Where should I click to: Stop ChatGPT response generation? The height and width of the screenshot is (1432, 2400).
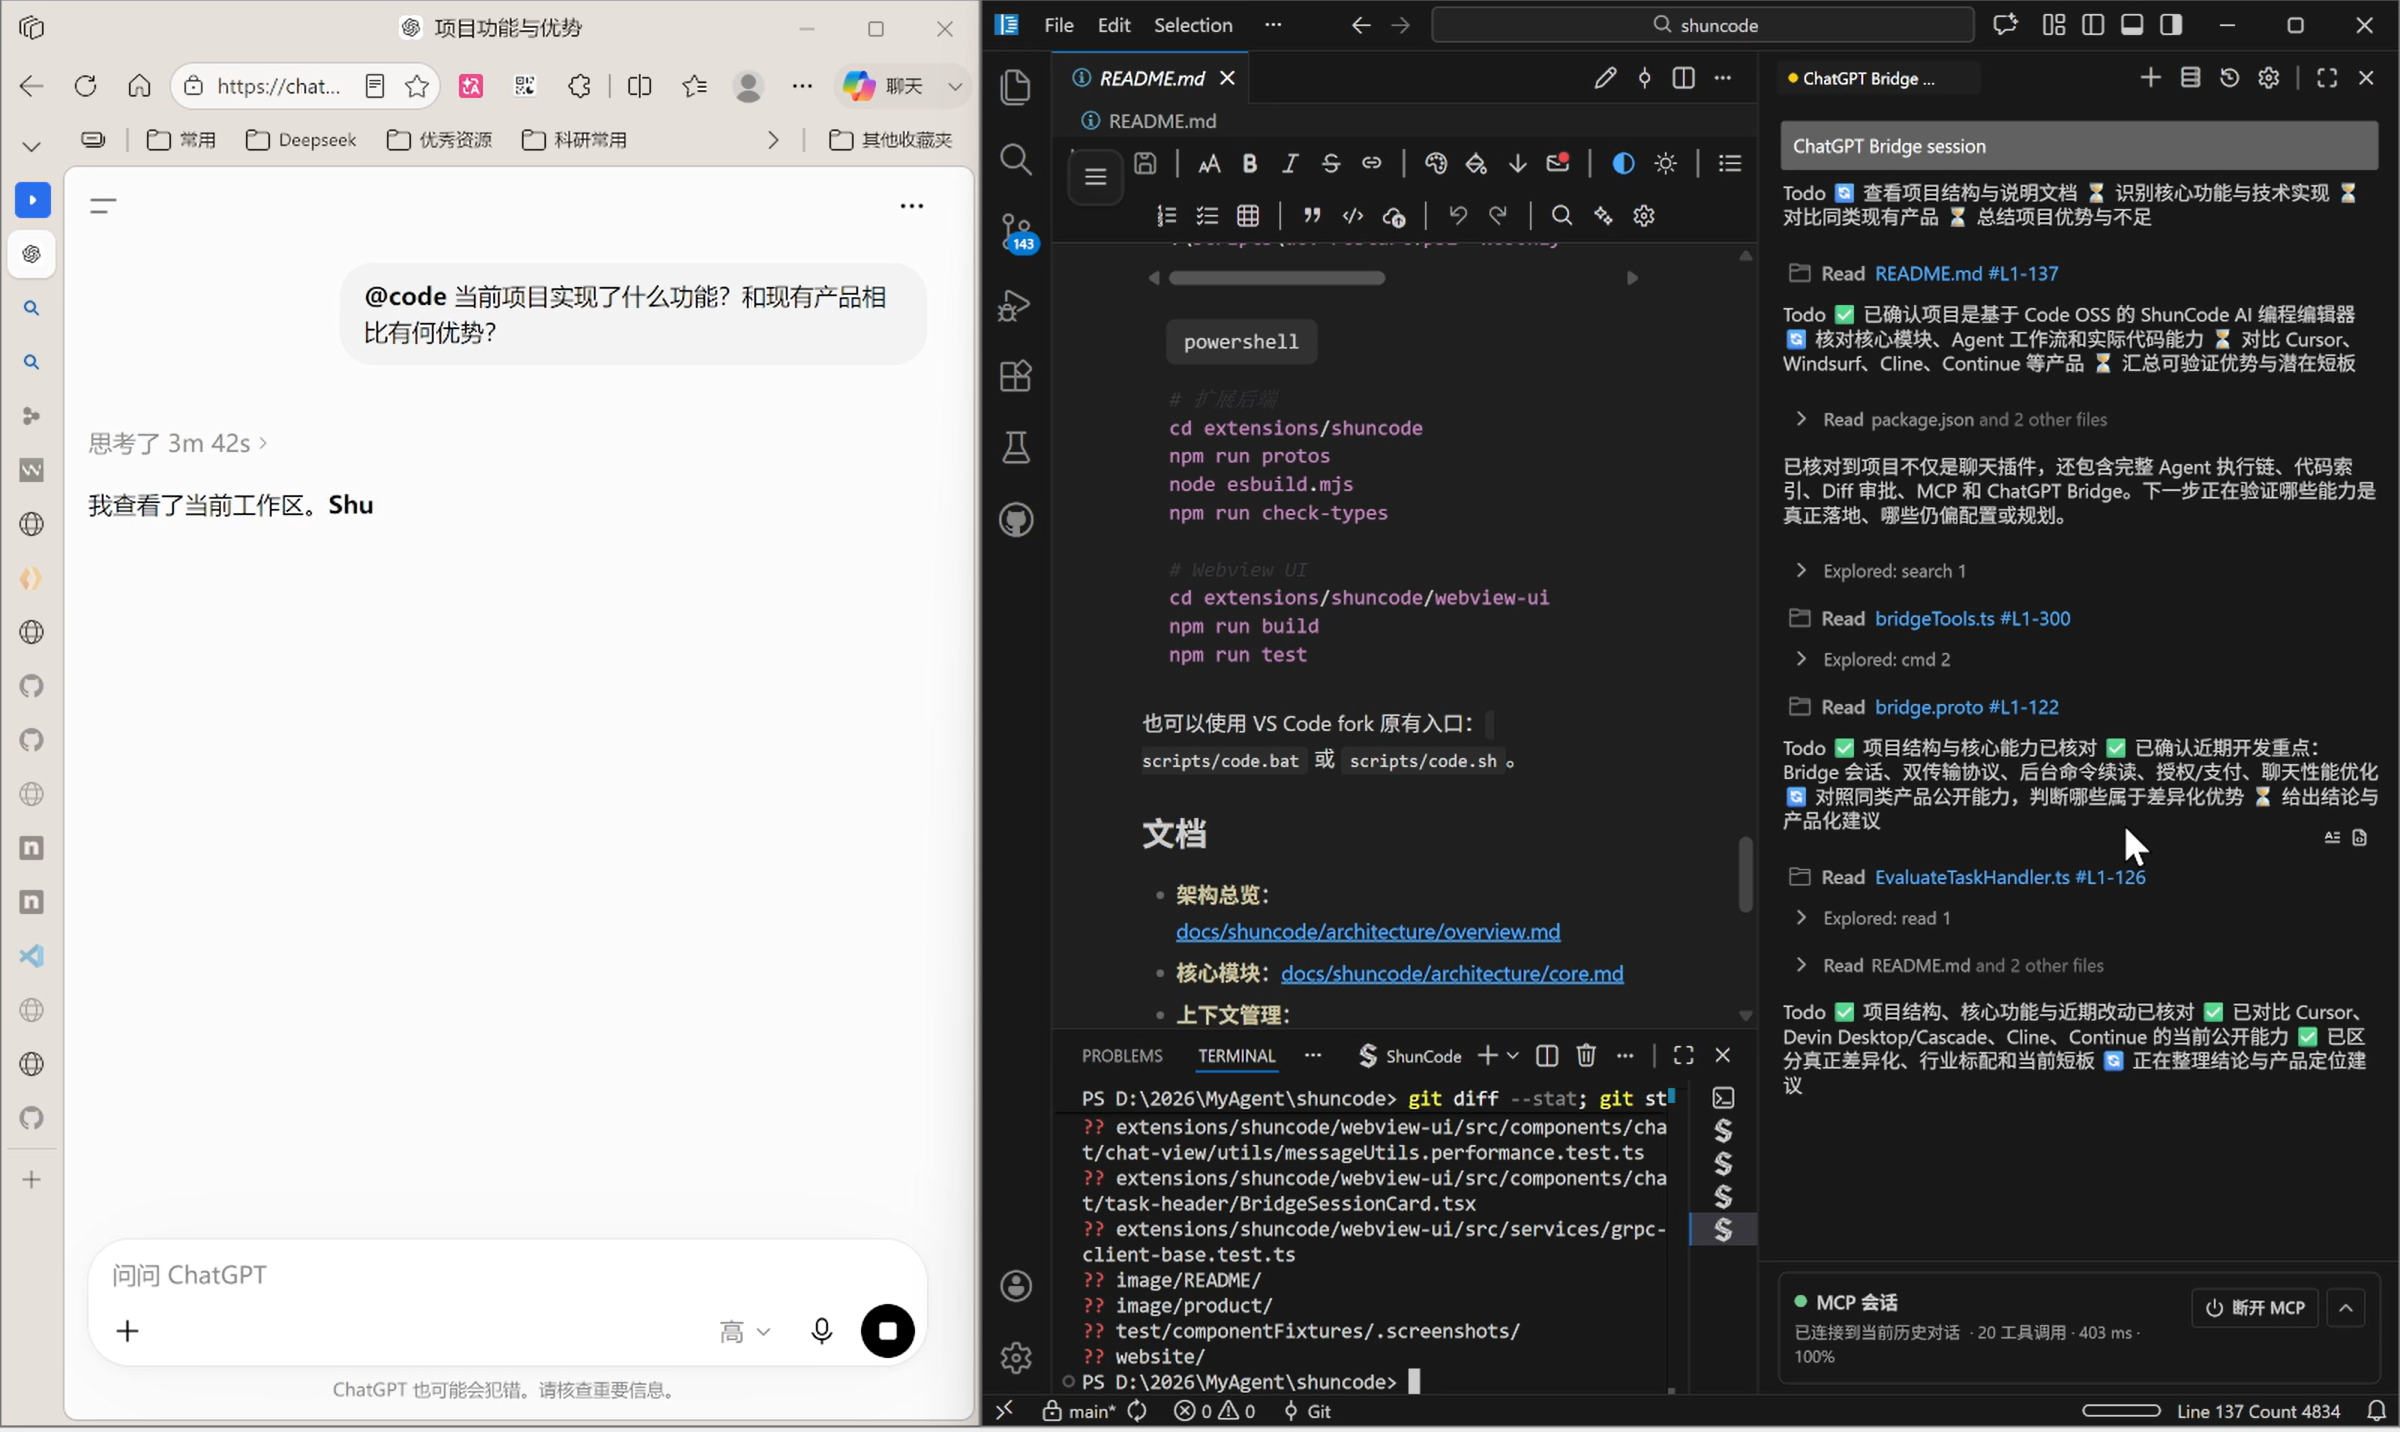[x=887, y=1331]
